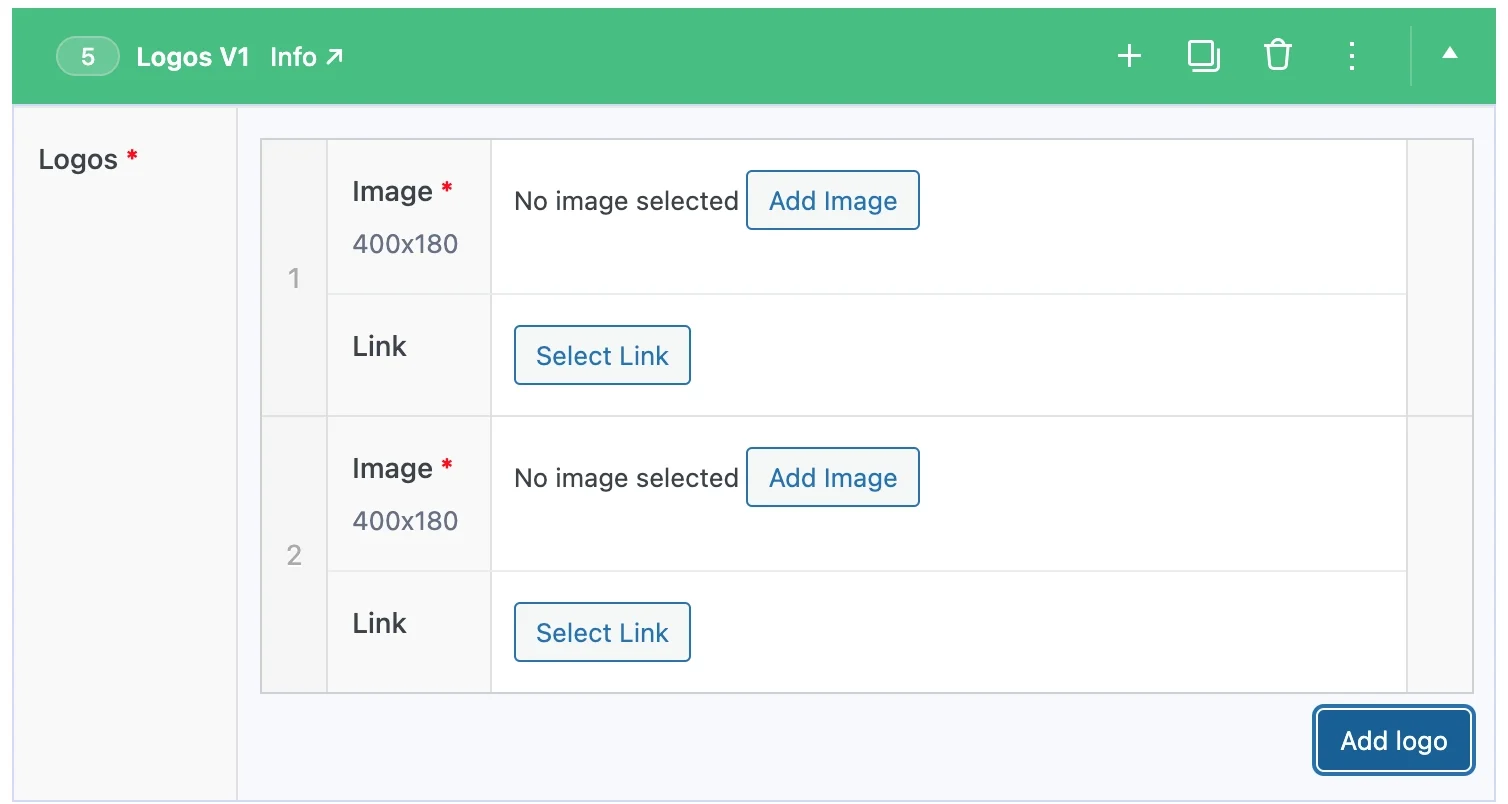Viewport: 1508px width, 804px height.
Task: Choose Select Link in logo row 2
Action: click(x=602, y=632)
